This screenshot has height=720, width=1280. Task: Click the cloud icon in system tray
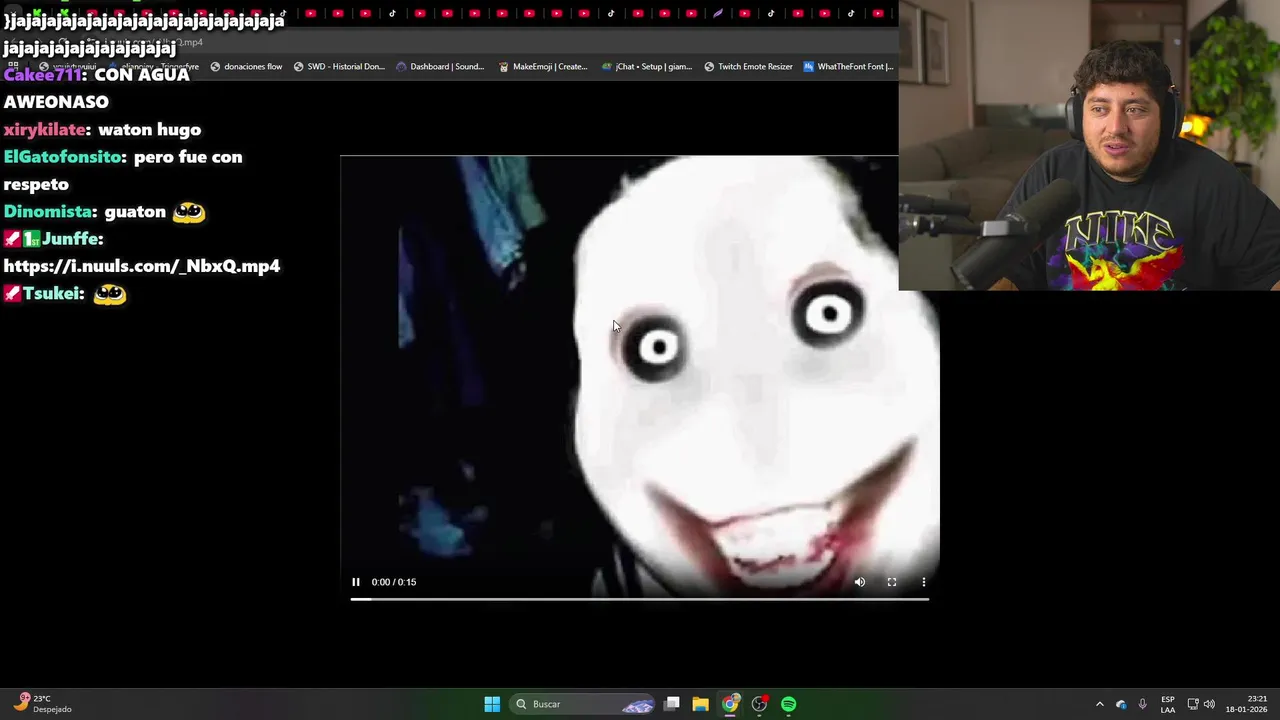(1121, 704)
